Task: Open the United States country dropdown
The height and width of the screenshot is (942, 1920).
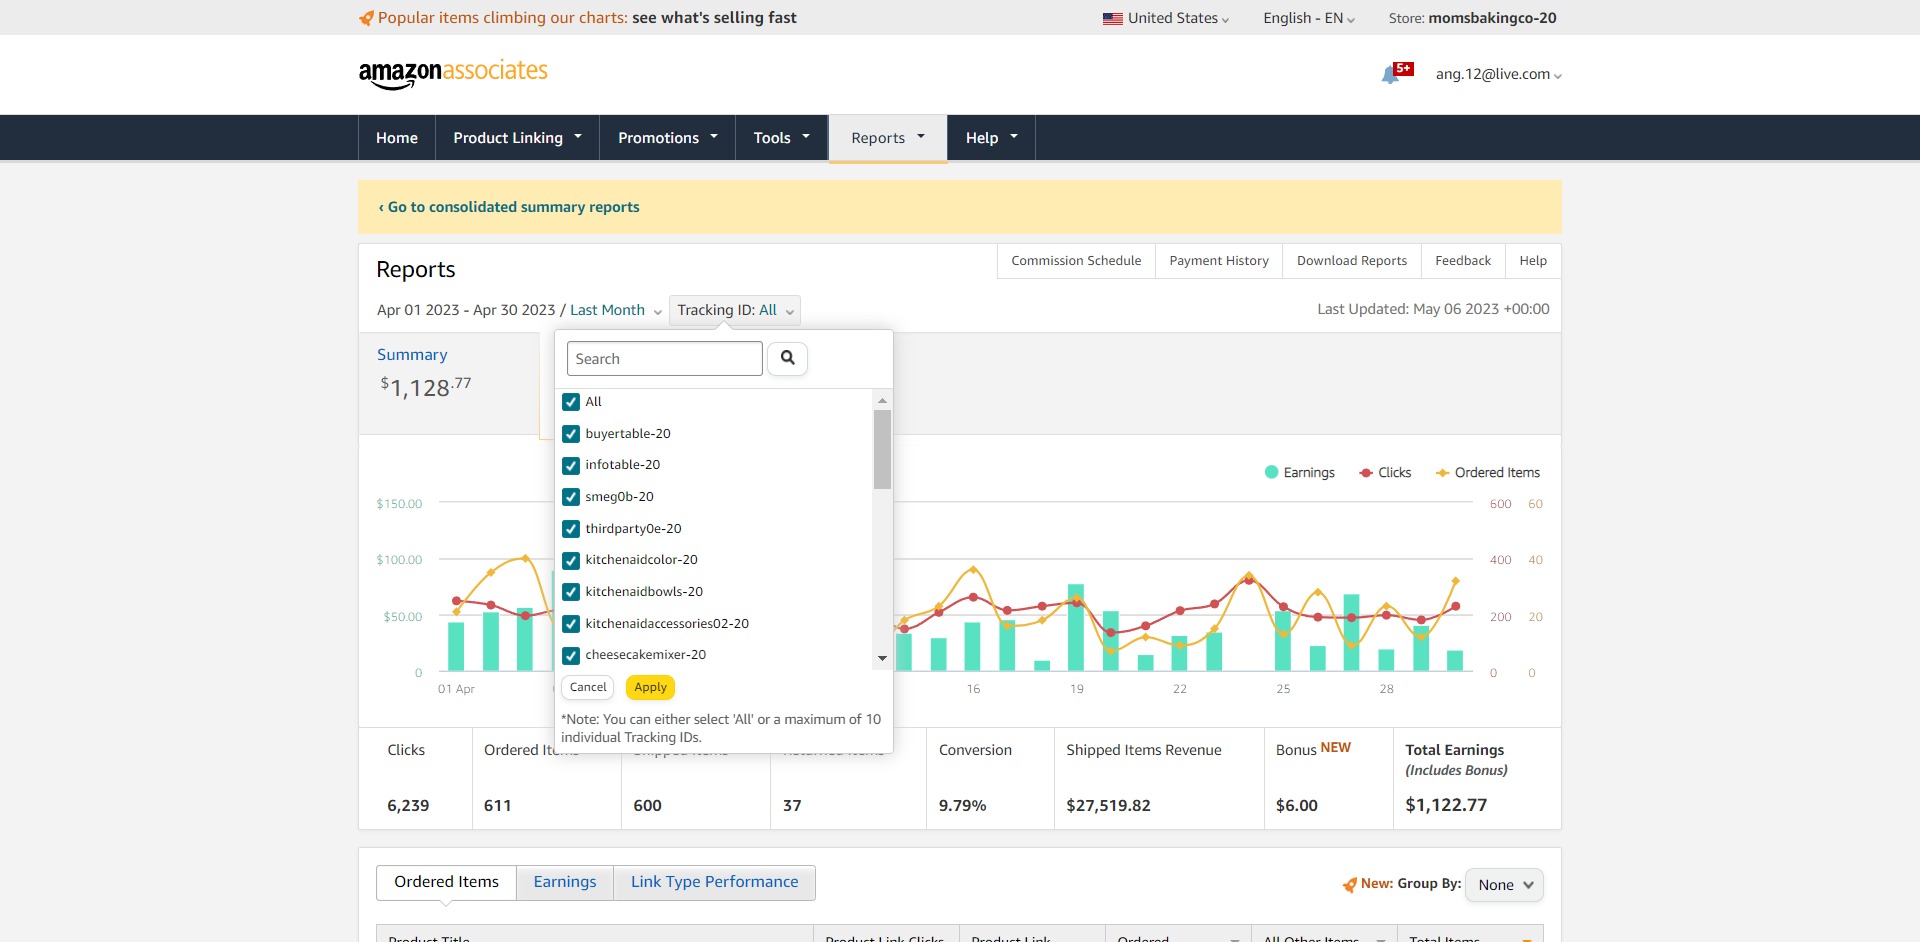Action: pos(1166,18)
